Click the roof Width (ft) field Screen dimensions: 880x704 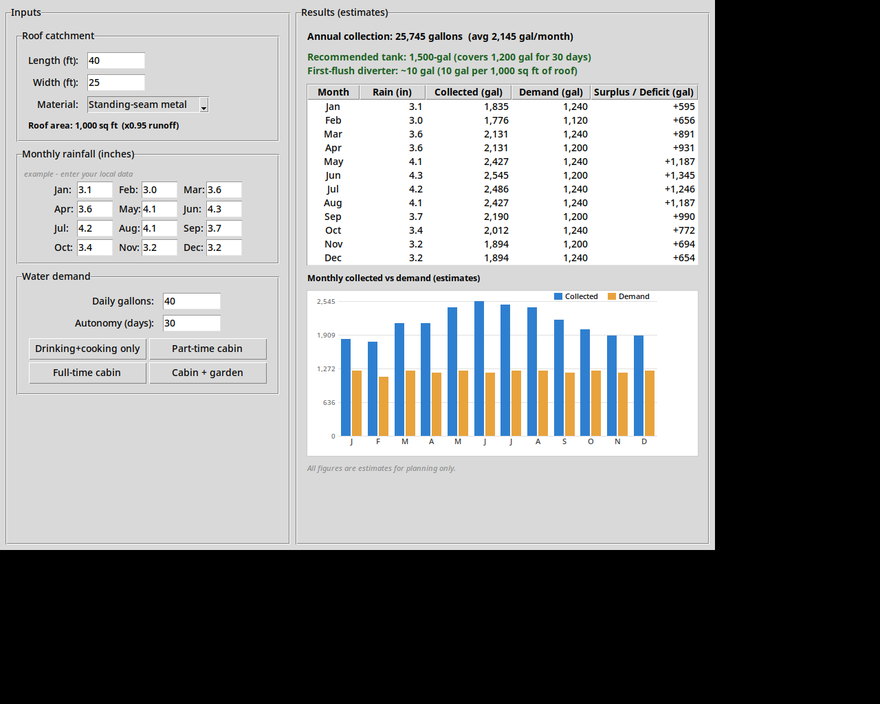click(116, 83)
